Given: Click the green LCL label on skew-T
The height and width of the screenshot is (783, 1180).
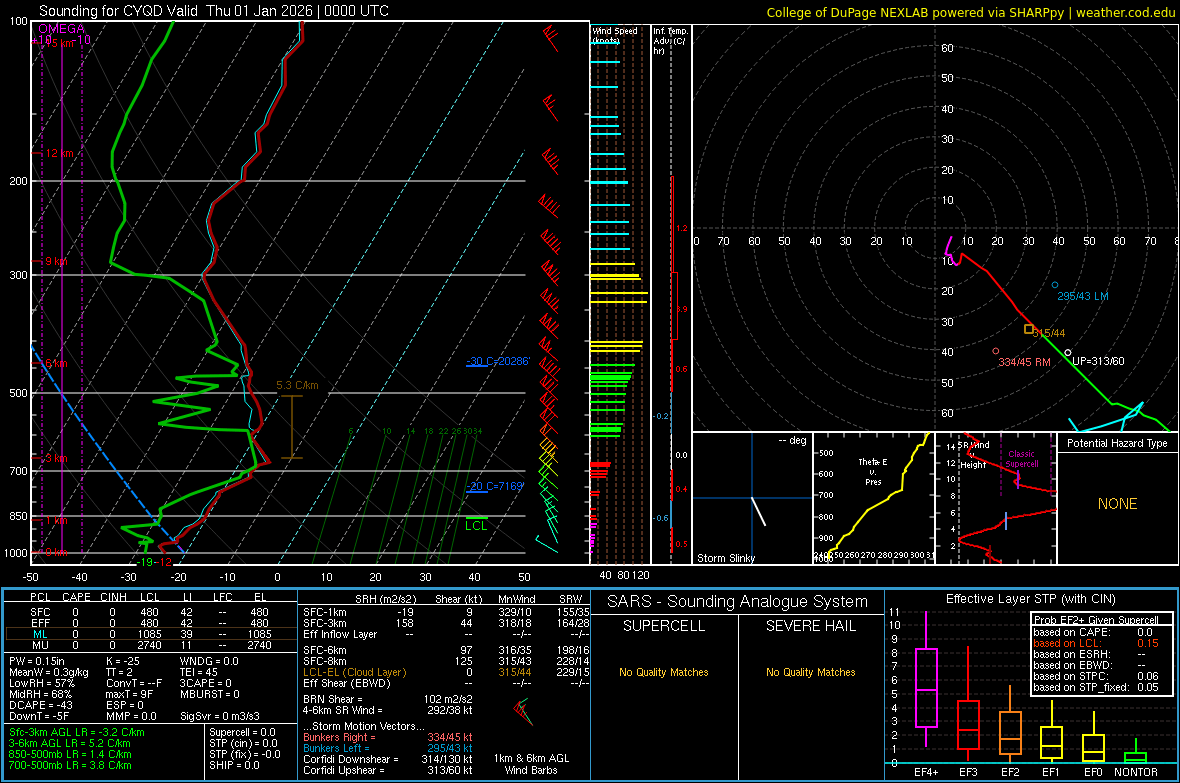Looking at the screenshot, I should point(476,526).
